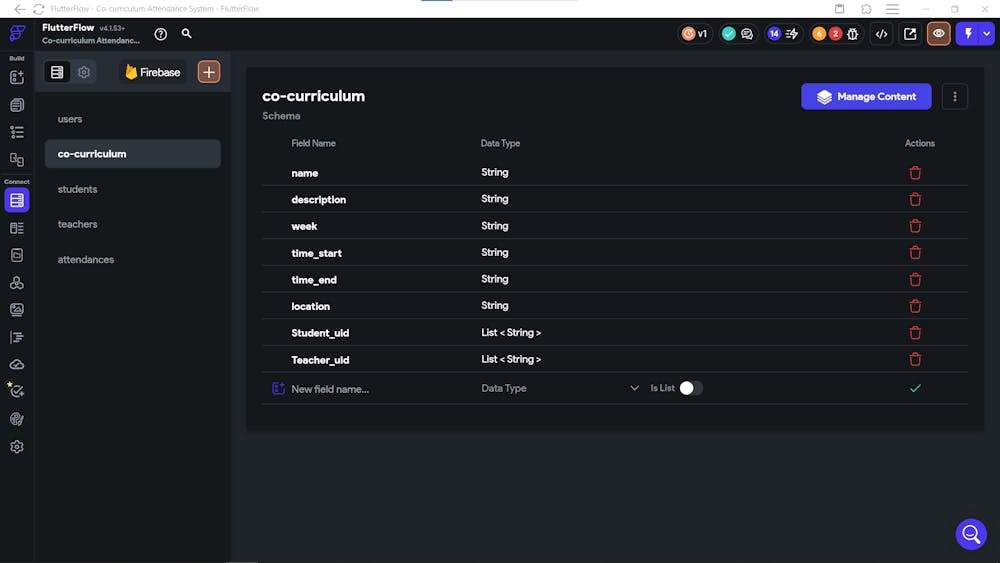Image resolution: width=1000 pixels, height=563 pixels.
Task: Open the Cloud Functions icon in sidebar
Action: coord(17,365)
